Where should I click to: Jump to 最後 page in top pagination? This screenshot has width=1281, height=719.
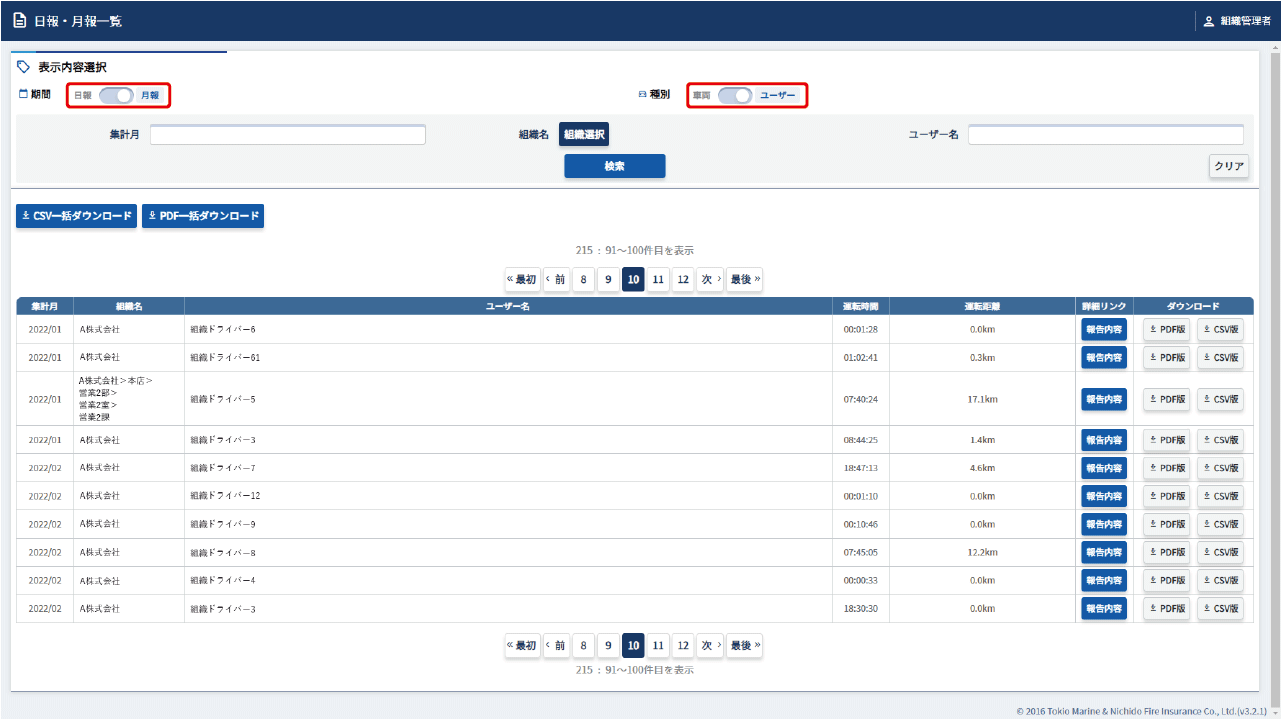[x=744, y=280]
